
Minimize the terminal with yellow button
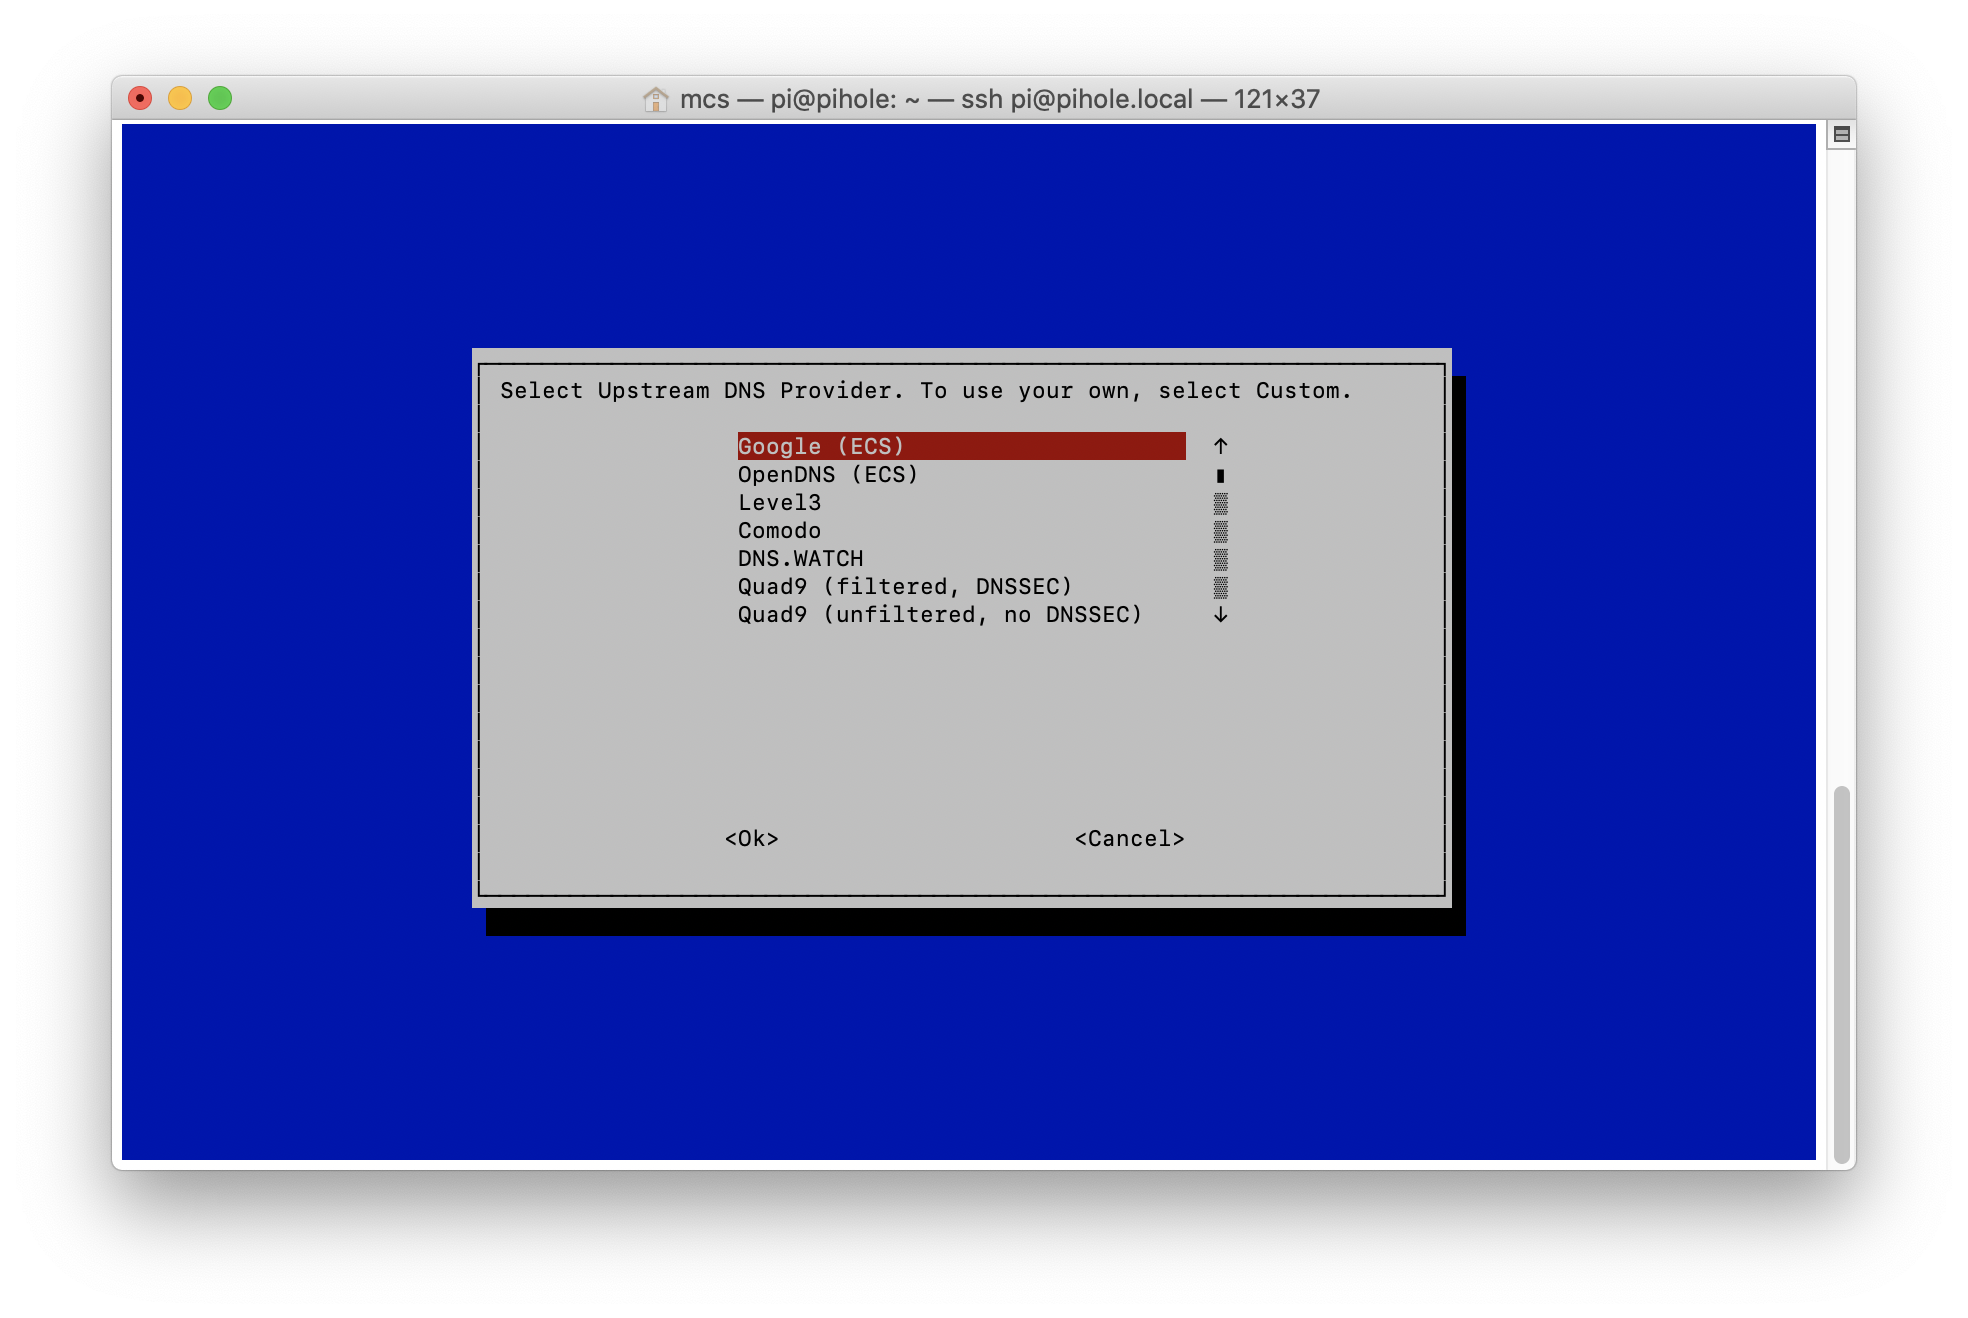click(x=180, y=98)
